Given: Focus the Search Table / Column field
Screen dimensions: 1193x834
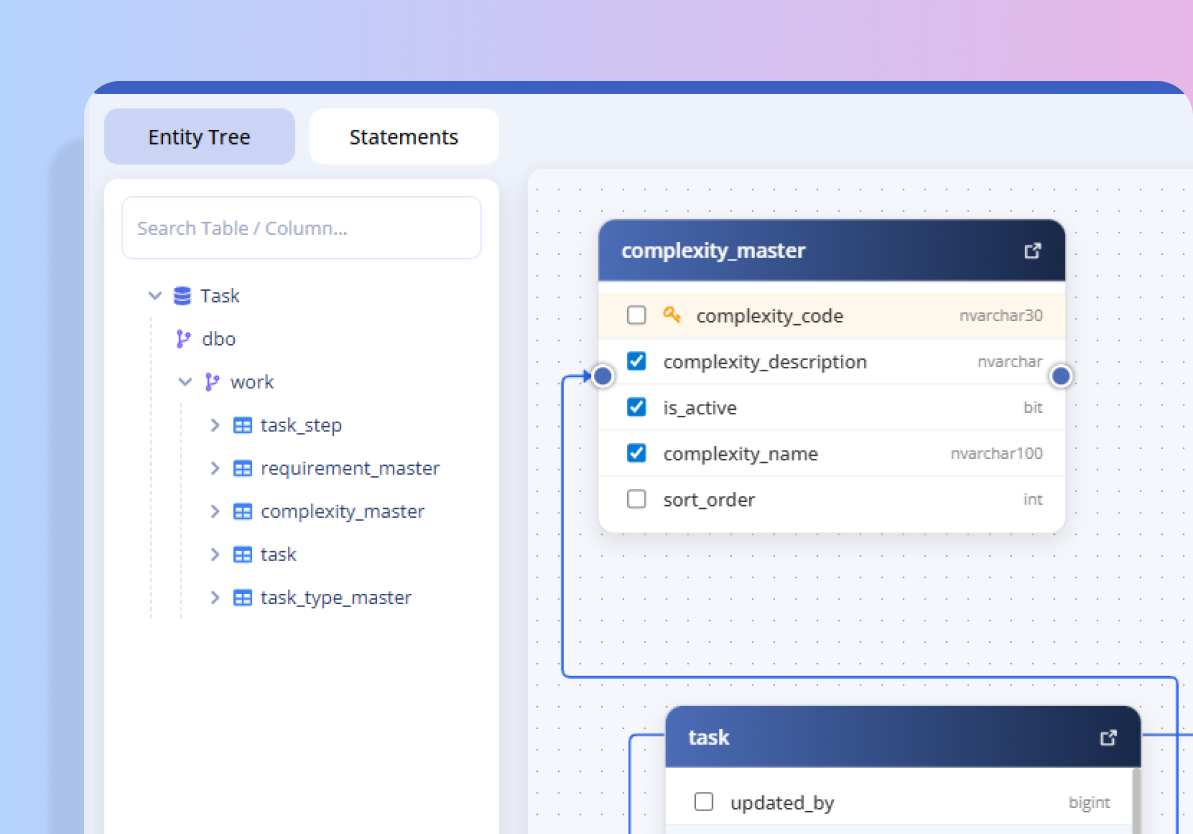Looking at the screenshot, I should coord(301,228).
